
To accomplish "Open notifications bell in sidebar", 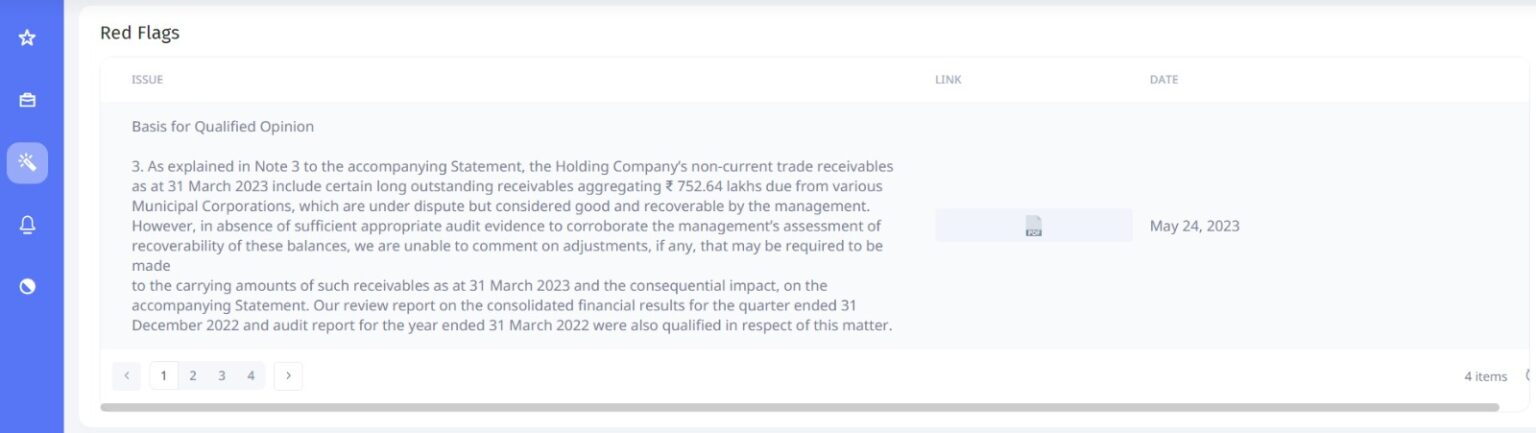I will (x=27, y=225).
